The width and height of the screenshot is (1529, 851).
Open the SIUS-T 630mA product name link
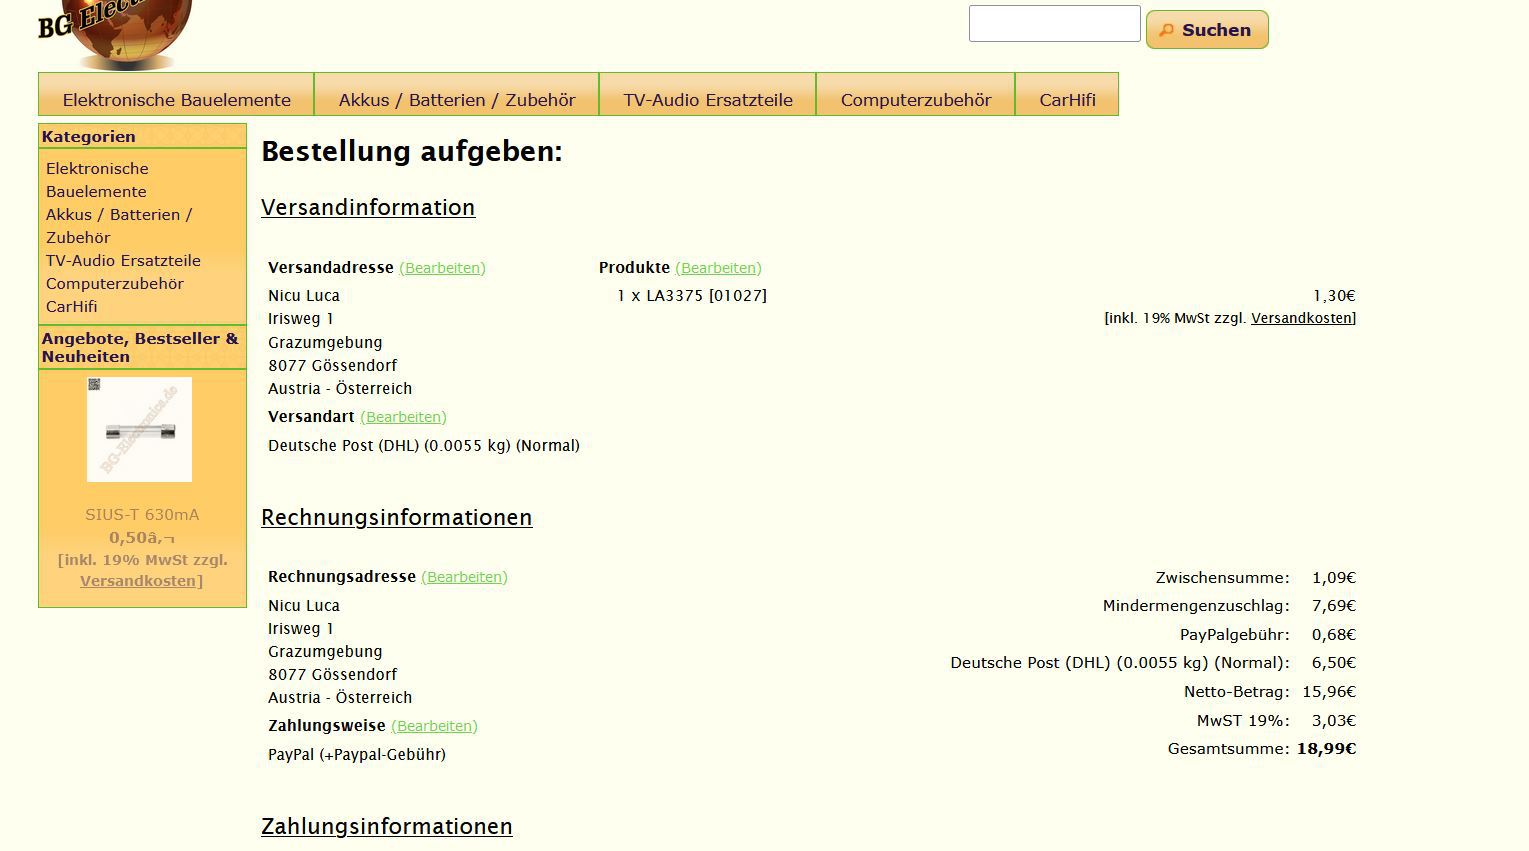click(142, 515)
